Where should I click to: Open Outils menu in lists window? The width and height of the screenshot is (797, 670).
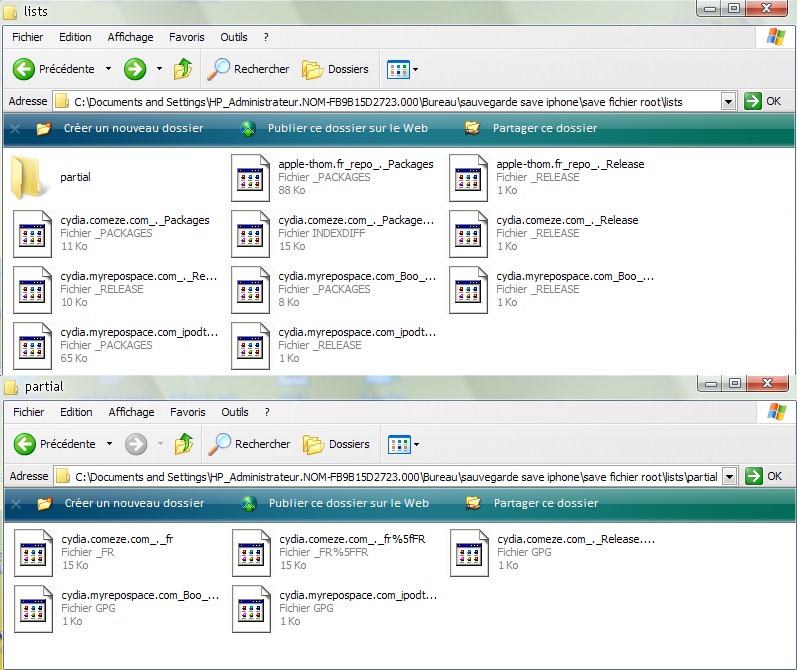tap(234, 37)
